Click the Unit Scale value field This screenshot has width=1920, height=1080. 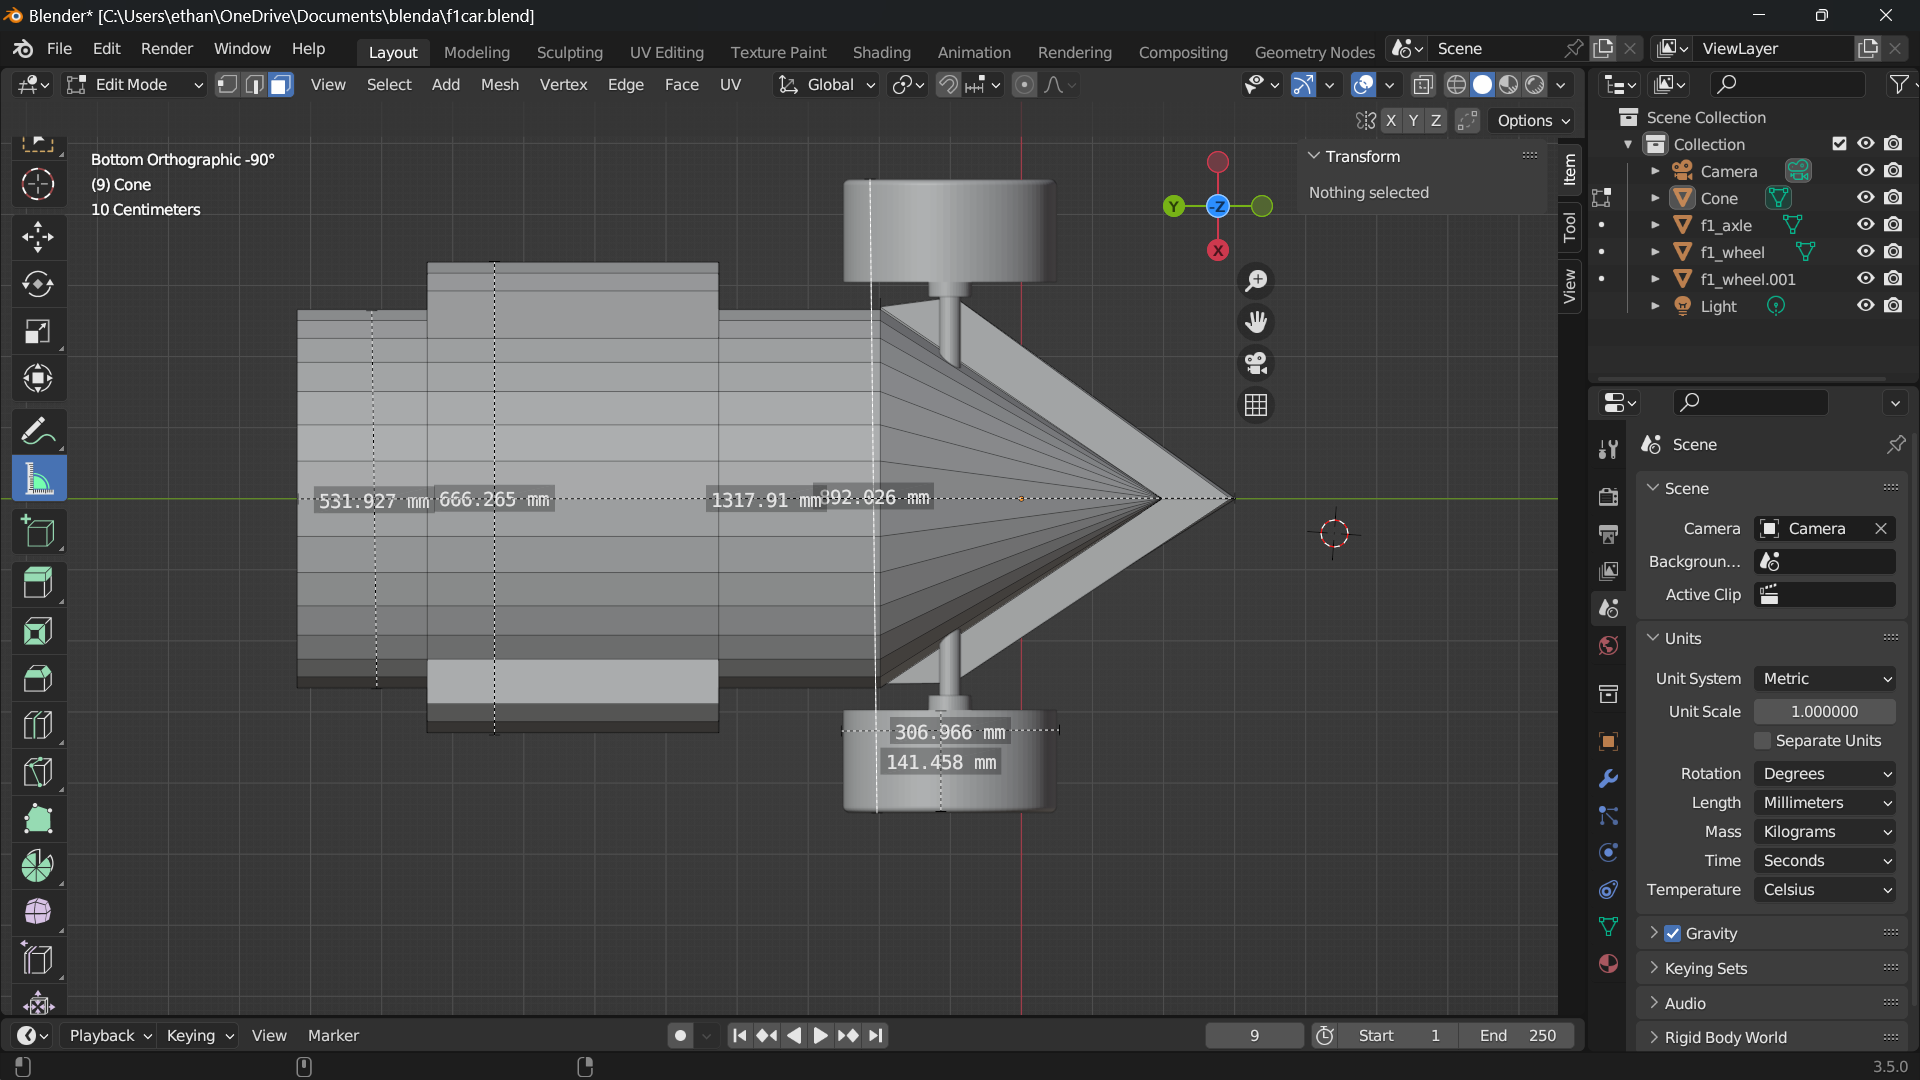pyautogui.click(x=1824, y=712)
